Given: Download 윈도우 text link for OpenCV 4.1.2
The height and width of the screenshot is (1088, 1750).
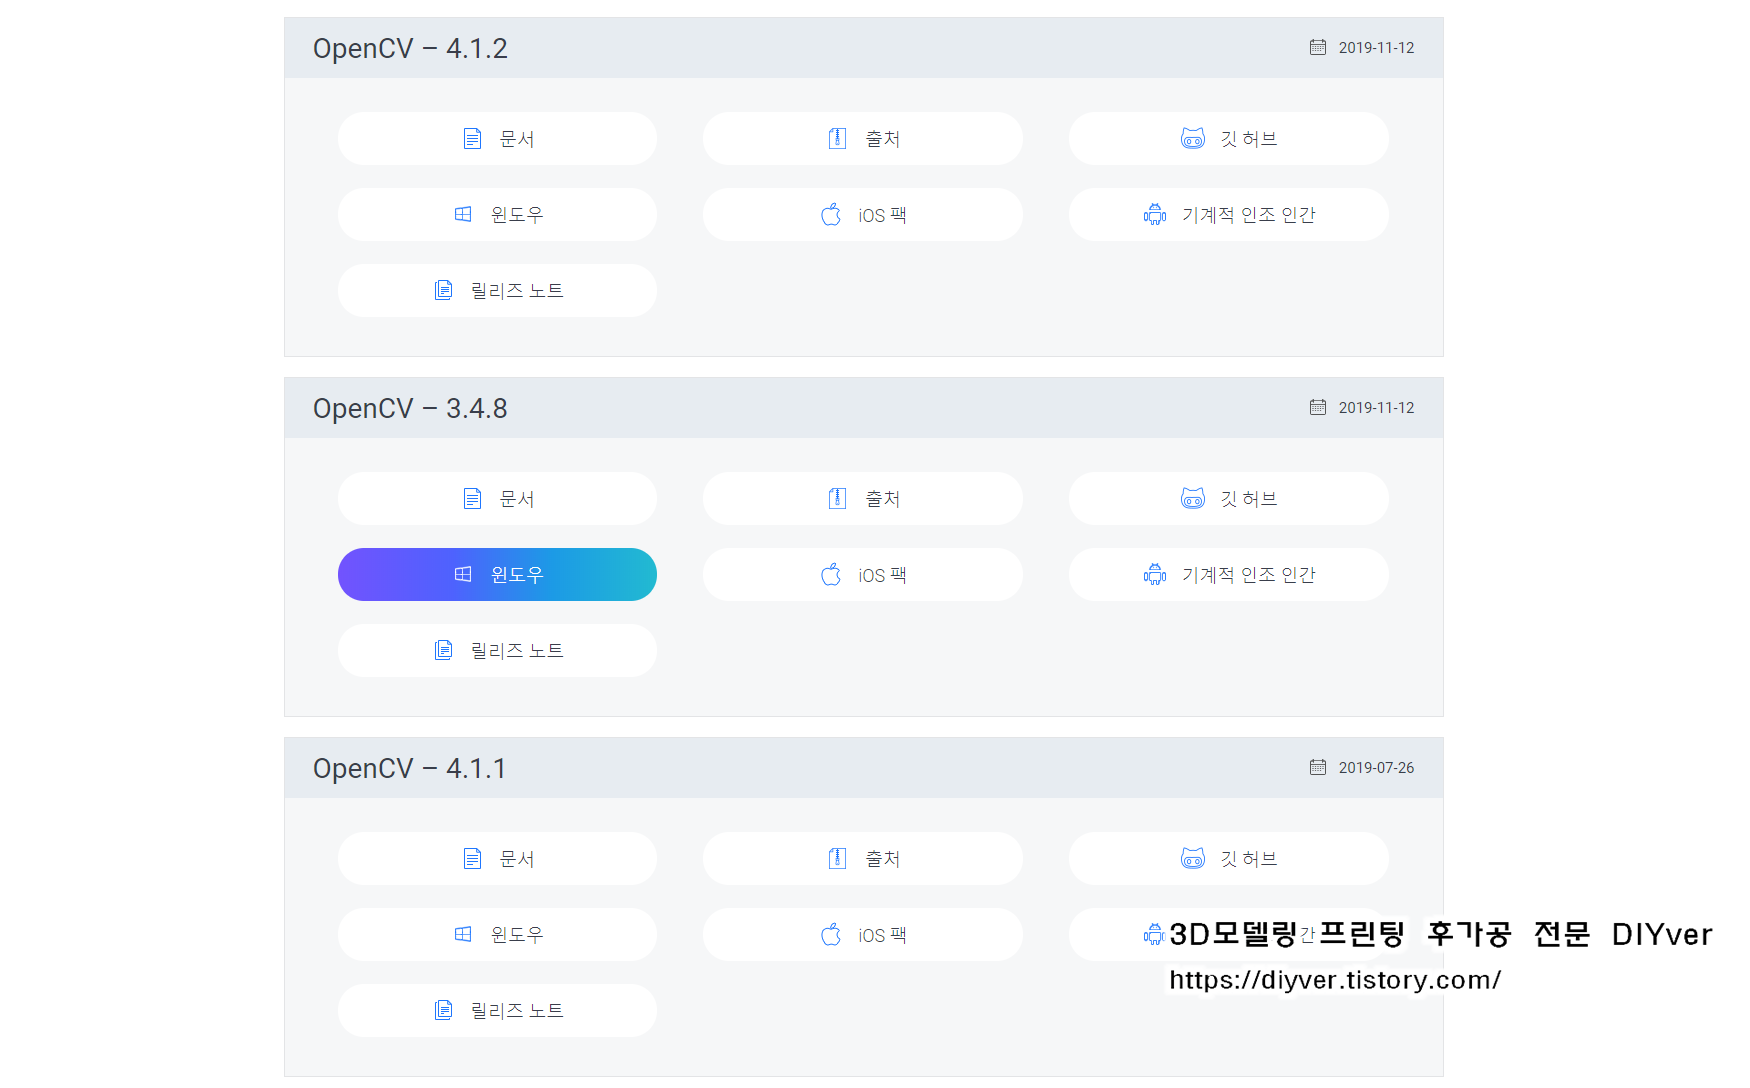Looking at the screenshot, I should pyautogui.click(x=517, y=215).
